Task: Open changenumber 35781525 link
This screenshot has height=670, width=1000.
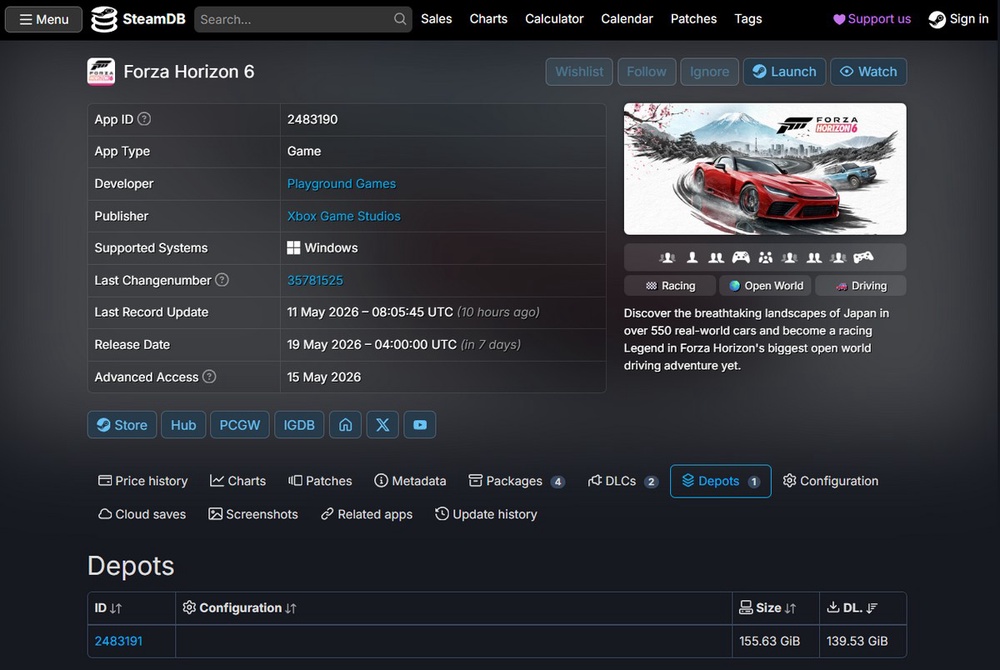Action: (315, 280)
